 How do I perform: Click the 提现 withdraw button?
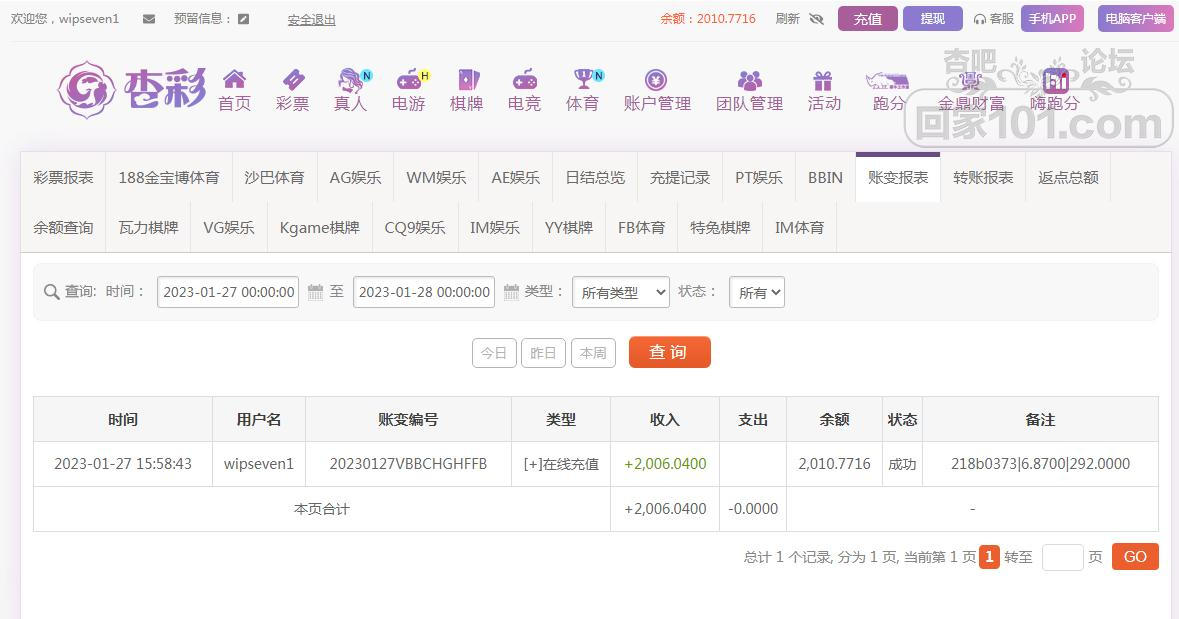click(x=932, y=19)
